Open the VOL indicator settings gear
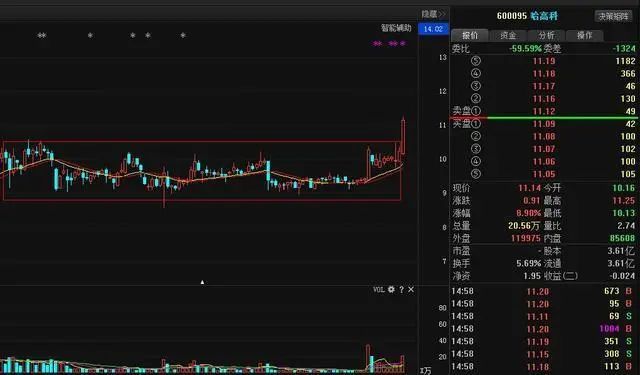The image size is (640, 375). coord(391,289)
